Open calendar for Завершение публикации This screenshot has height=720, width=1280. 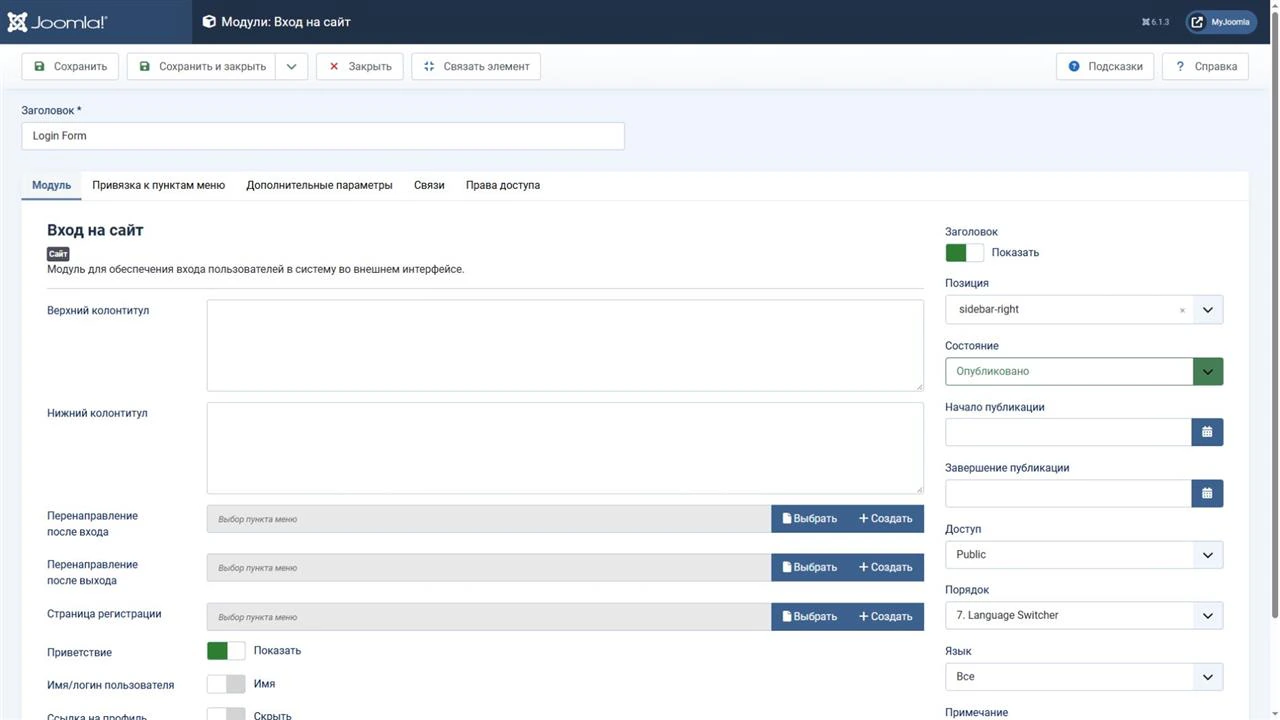[1207, 493]
